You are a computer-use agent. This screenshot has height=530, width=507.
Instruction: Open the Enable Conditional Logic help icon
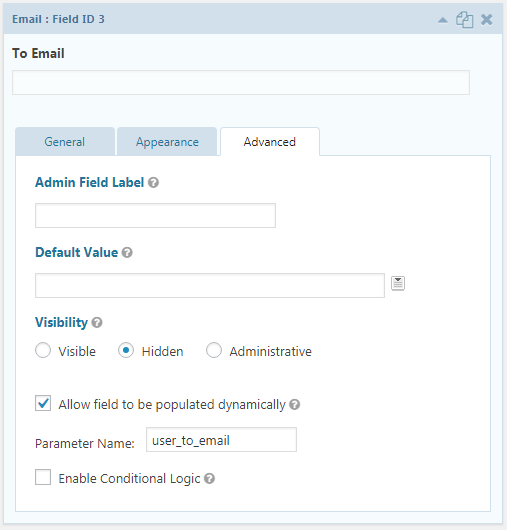click(210, 479)
